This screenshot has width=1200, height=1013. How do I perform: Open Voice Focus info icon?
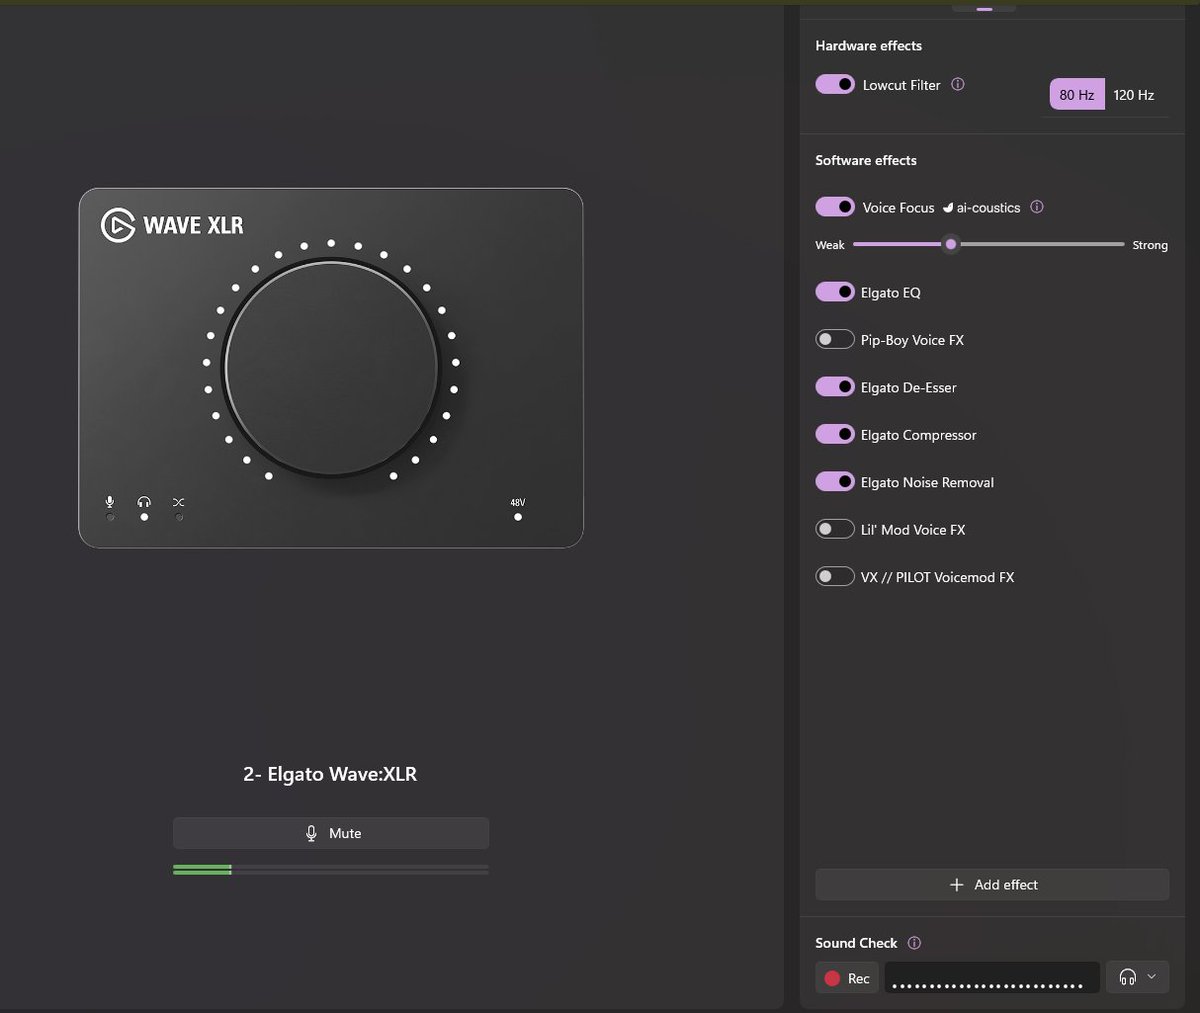1037,207
